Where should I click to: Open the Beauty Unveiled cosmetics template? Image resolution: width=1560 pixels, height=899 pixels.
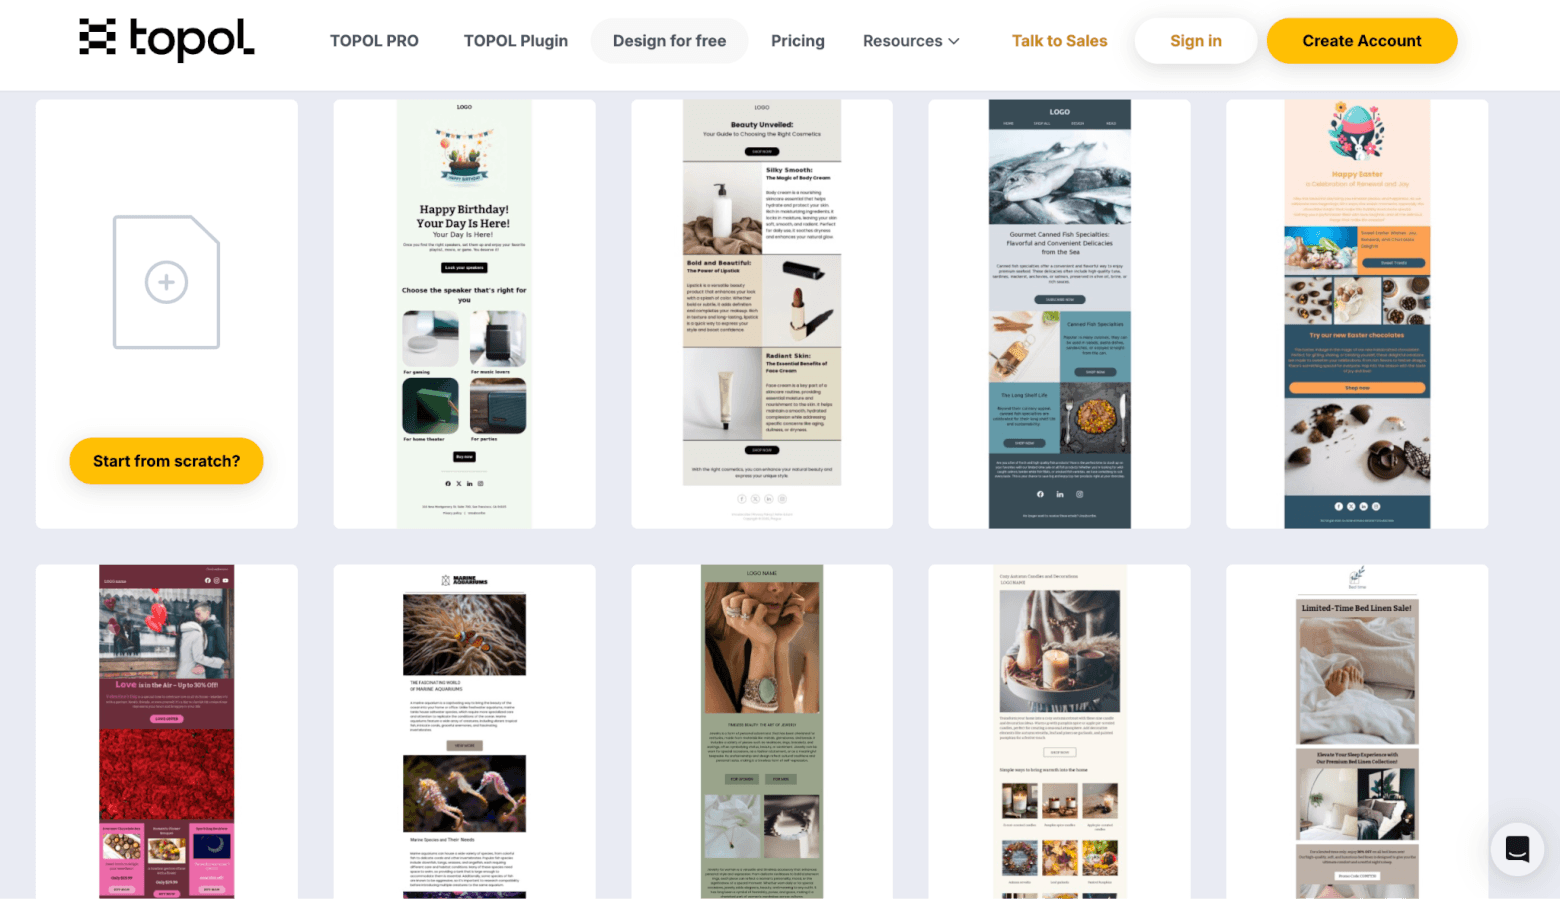(762, 314)
